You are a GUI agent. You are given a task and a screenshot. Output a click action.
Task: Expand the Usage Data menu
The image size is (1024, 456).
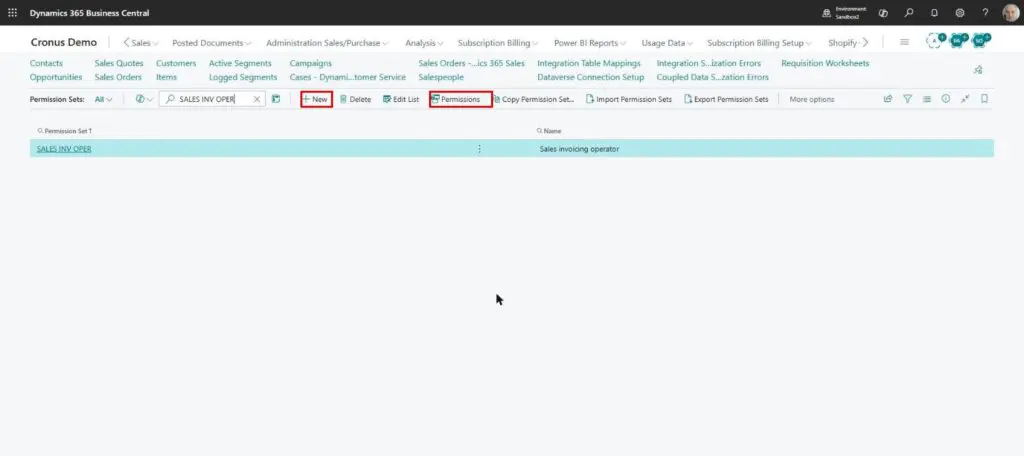coord(667,42)
